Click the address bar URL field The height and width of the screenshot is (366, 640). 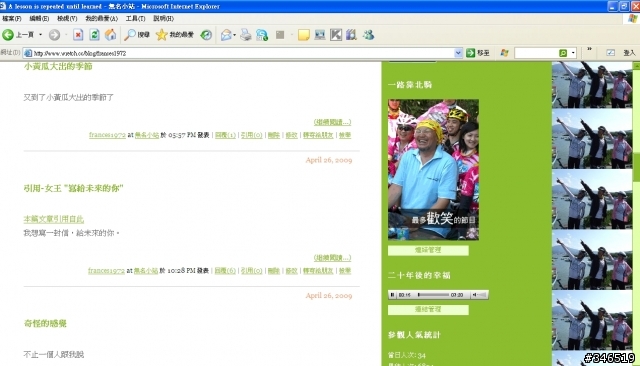point(243,53)
